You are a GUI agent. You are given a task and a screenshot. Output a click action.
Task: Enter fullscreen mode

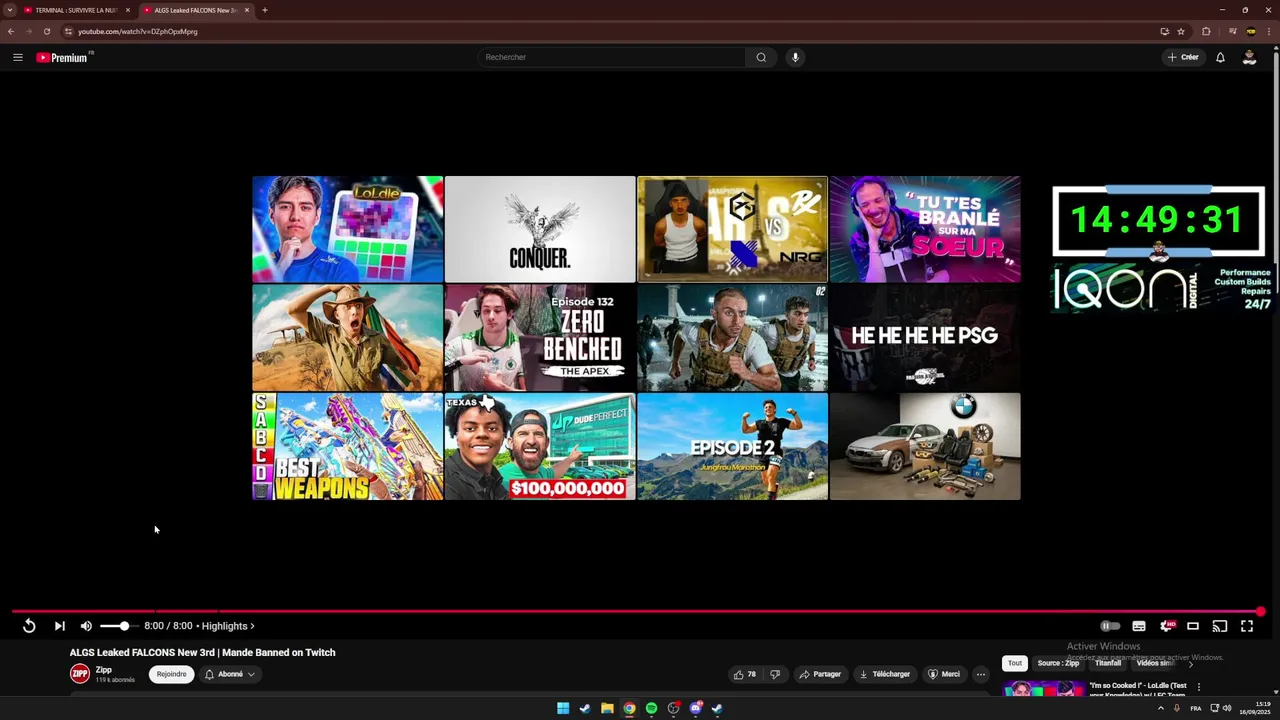pos(1247,626)
